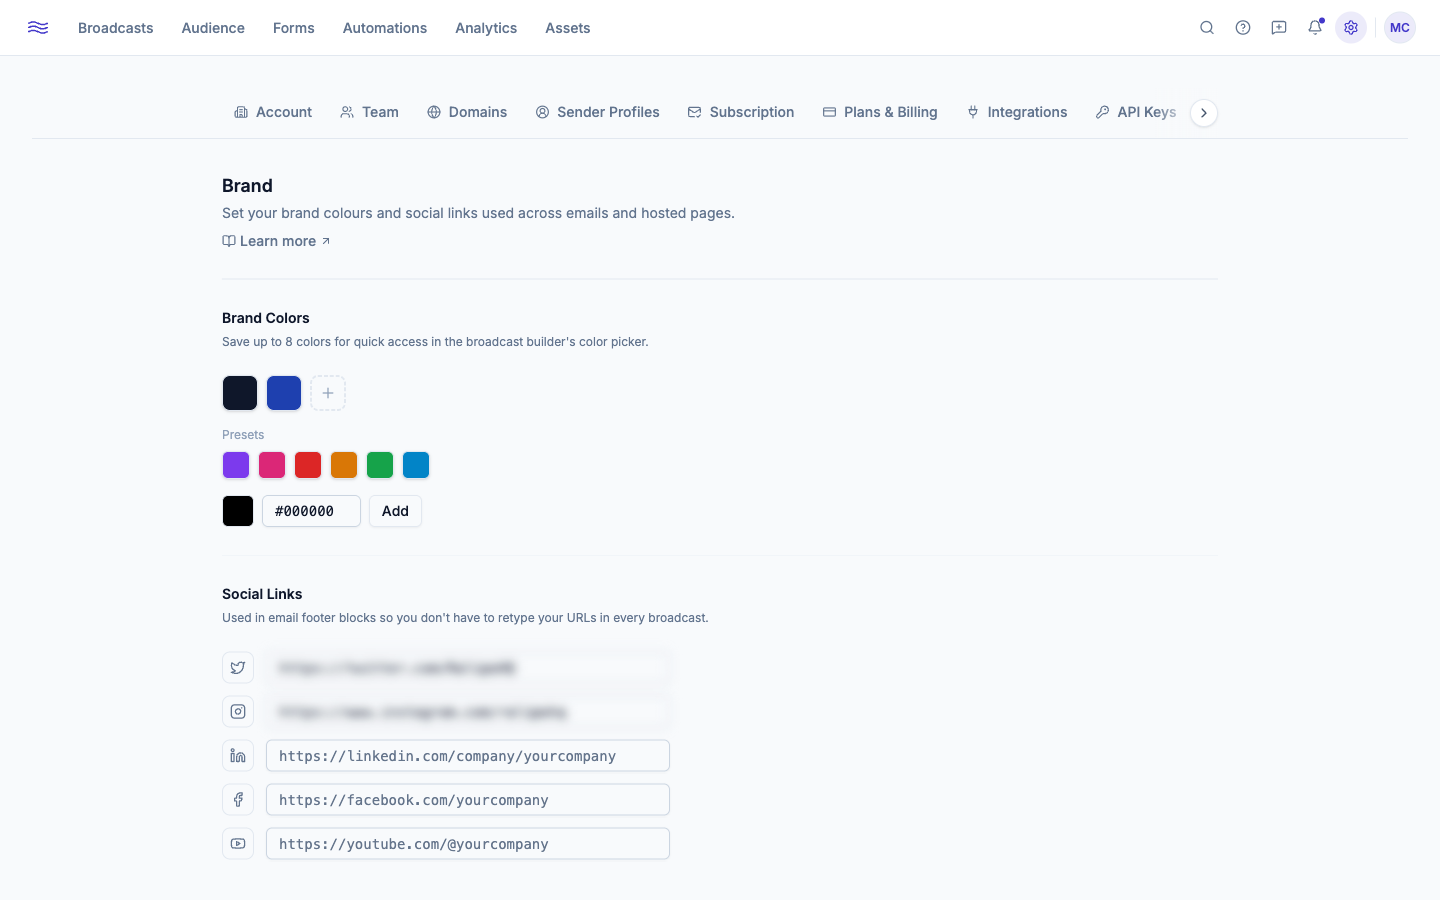Switch to the Integrations tab
This screenshot has height=900, width=1440.
[x=1017, y=112]
